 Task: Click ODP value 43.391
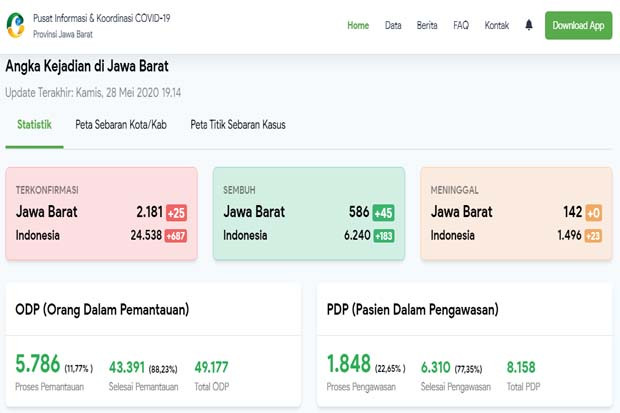tap(127, 368)
